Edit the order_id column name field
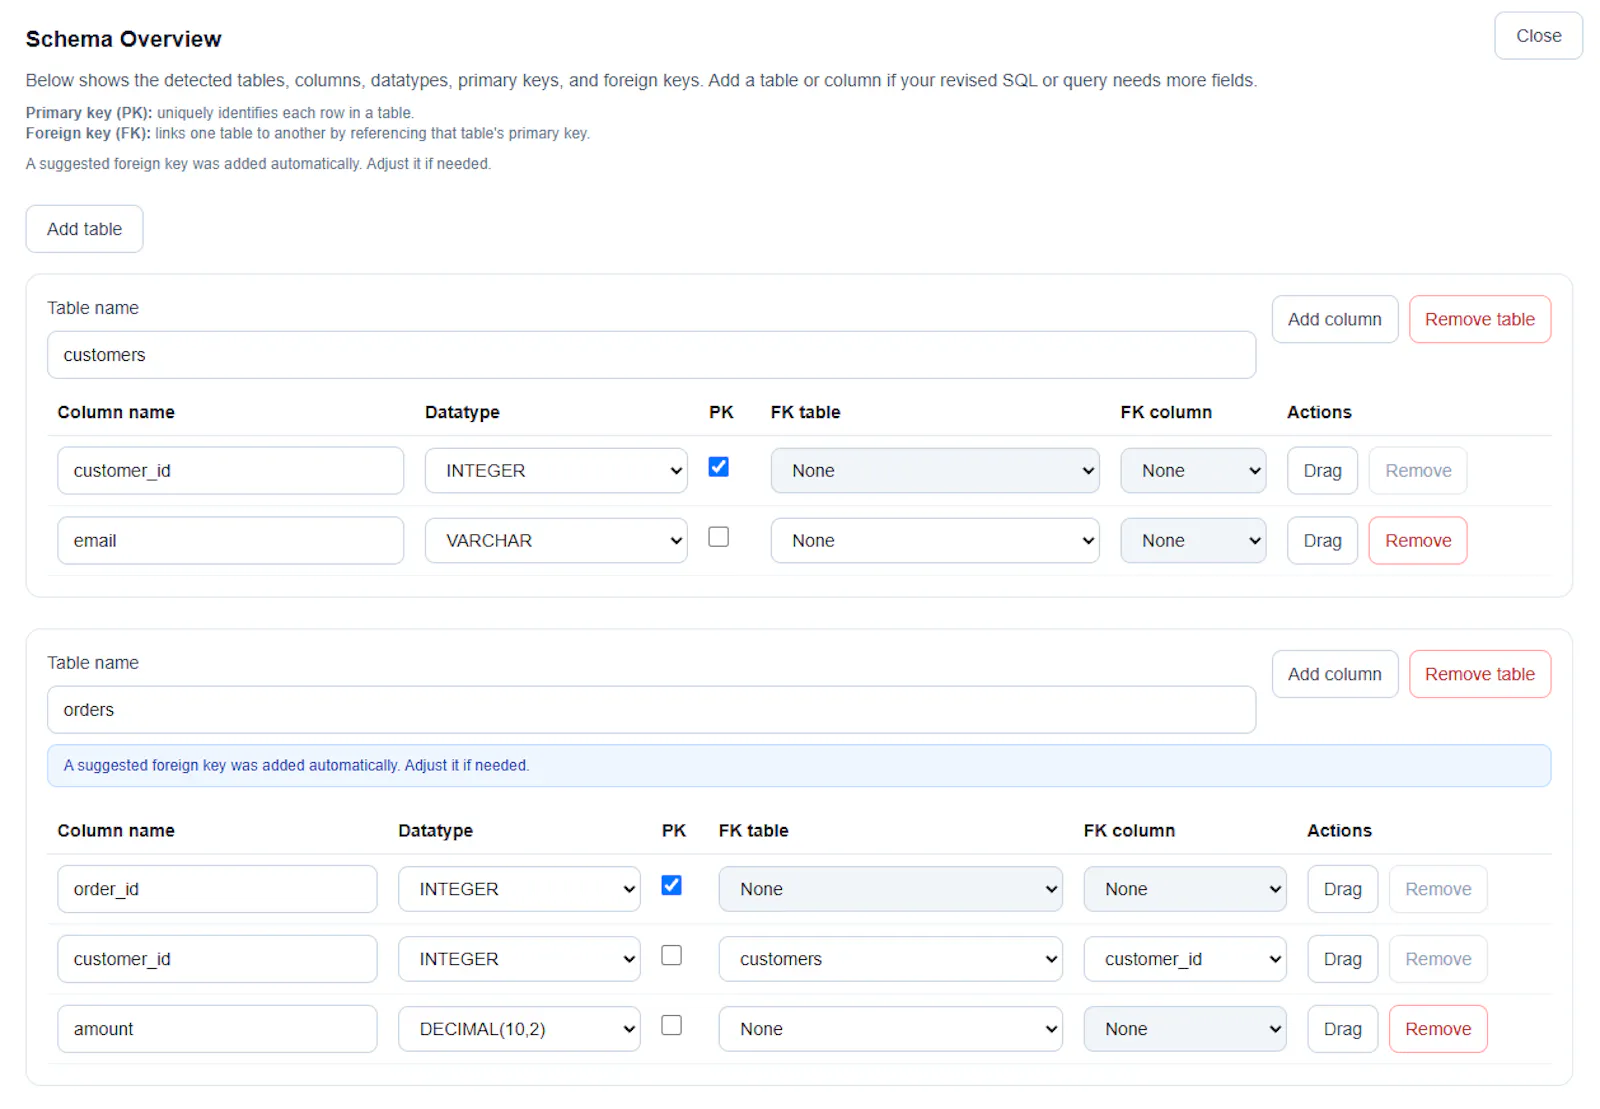 pyautogui.click(x=217, y=889)
